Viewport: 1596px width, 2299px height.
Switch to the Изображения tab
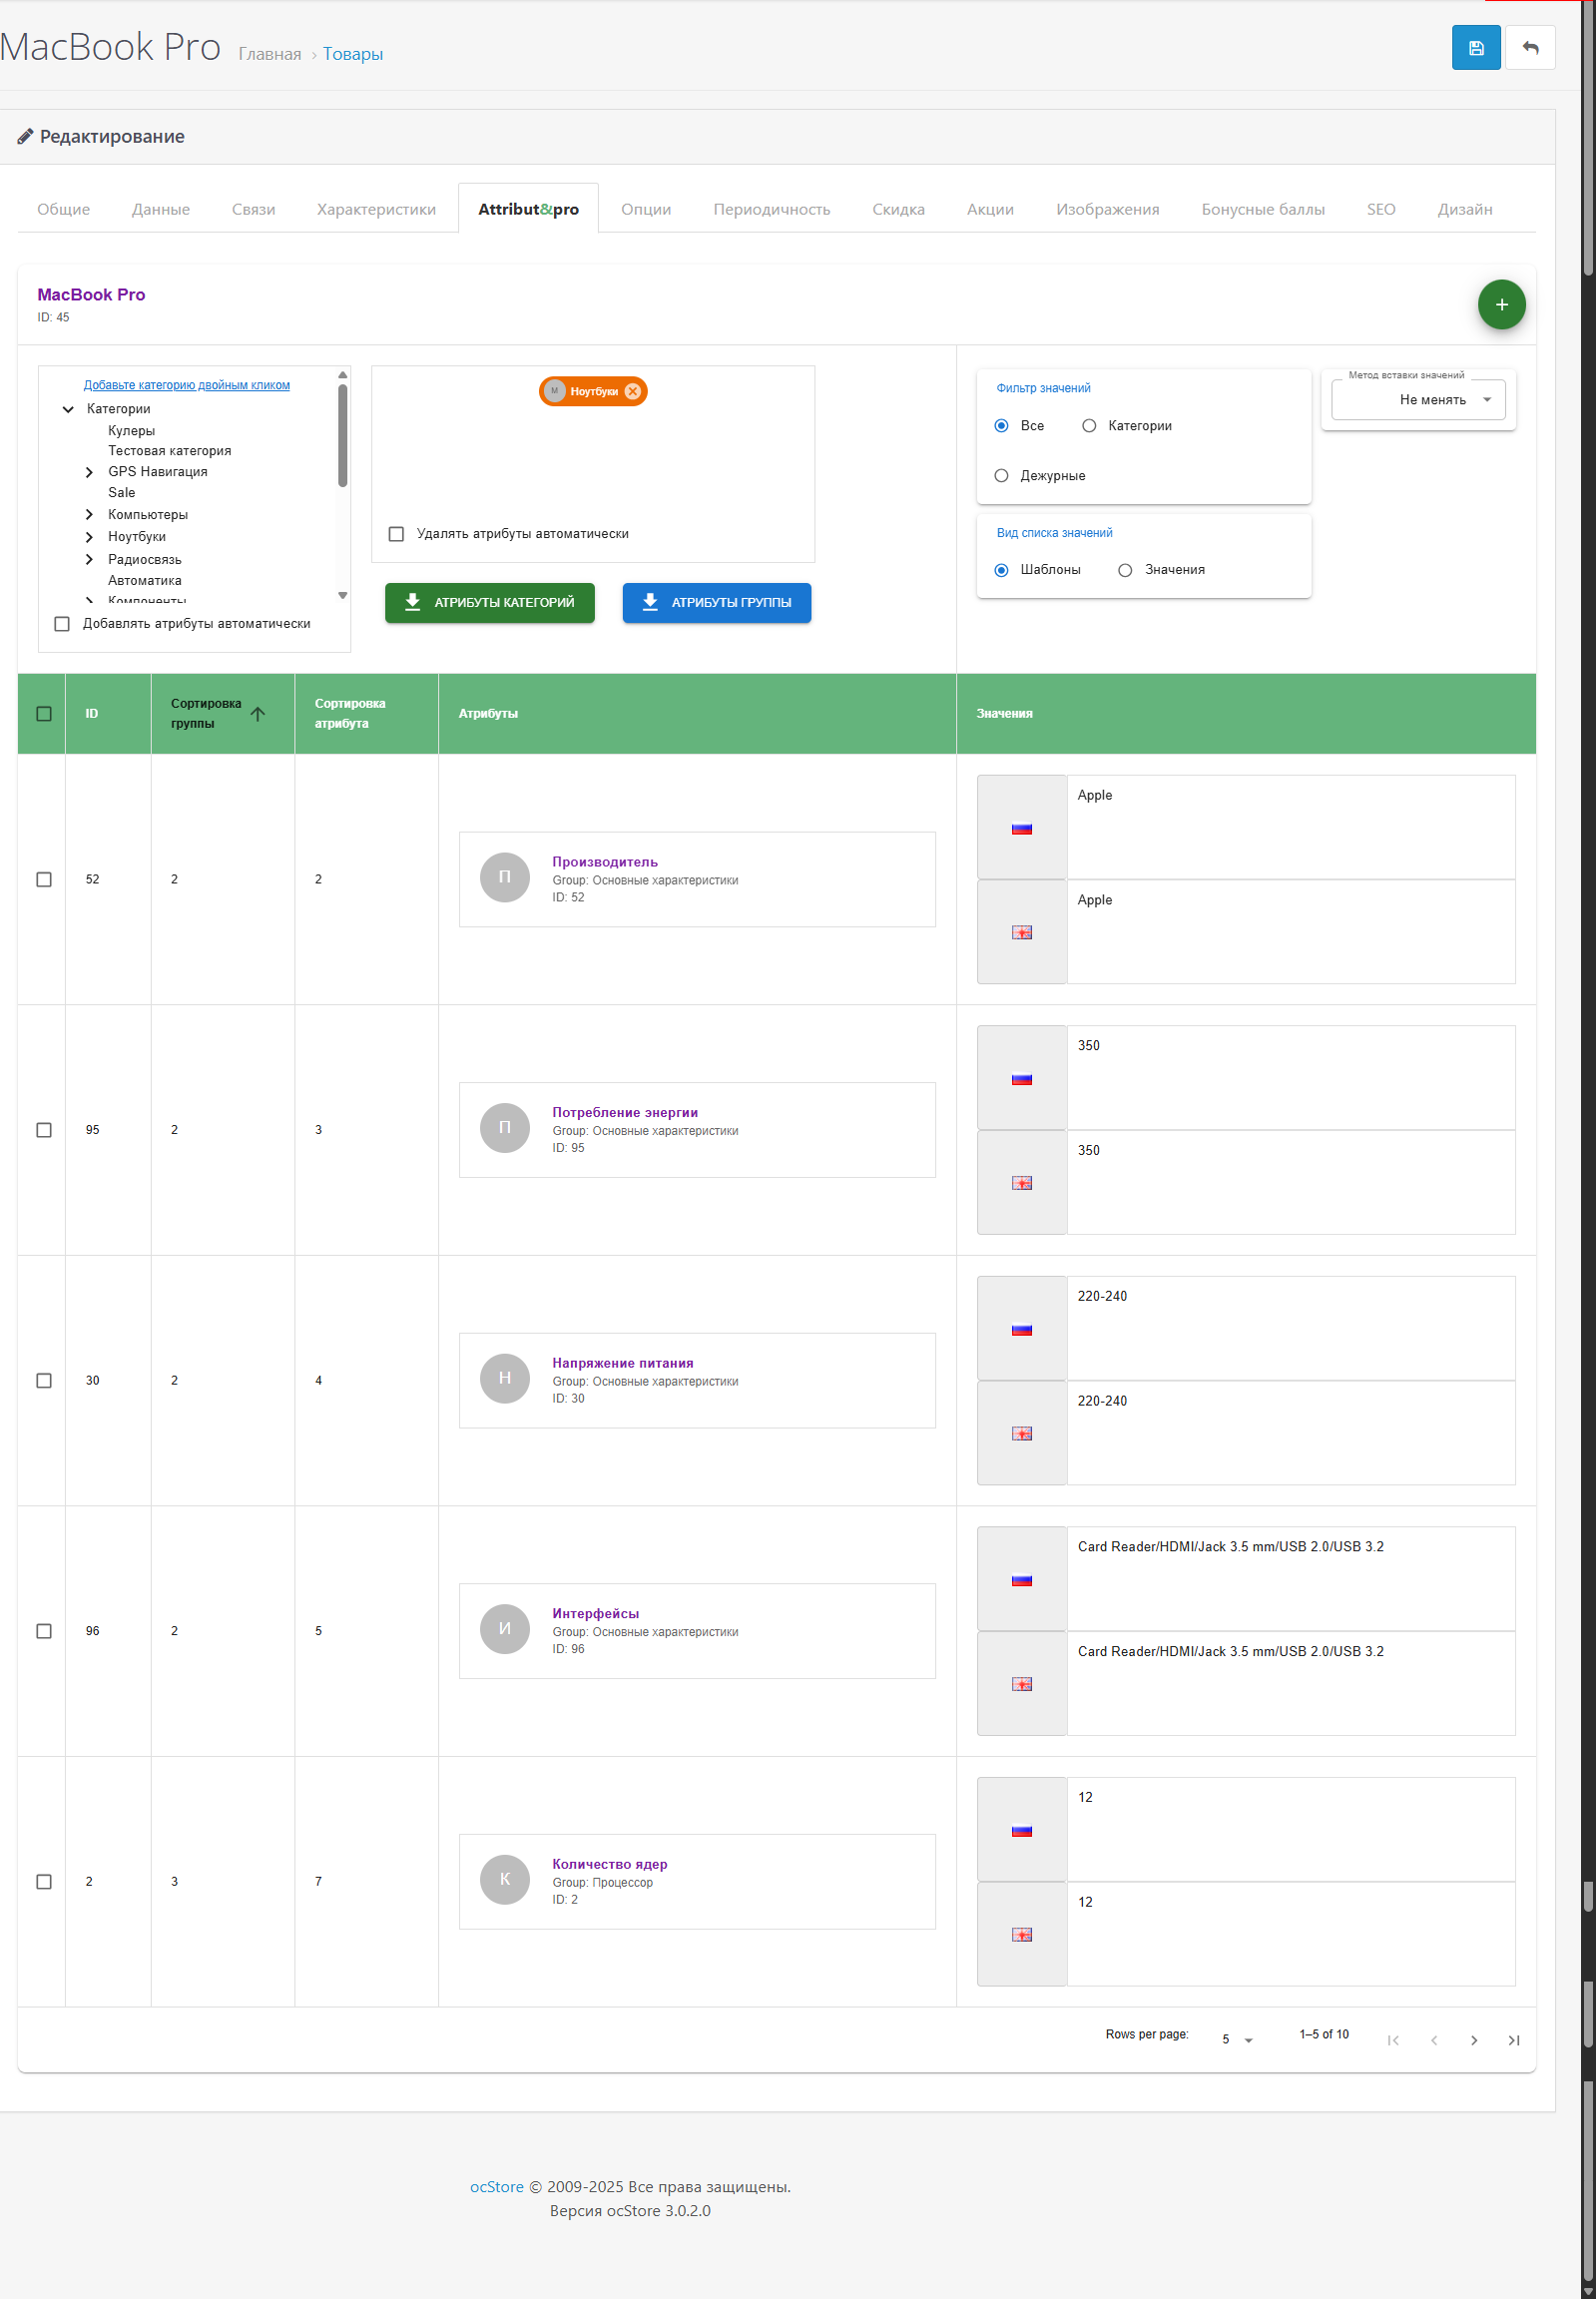(1107, 209)
